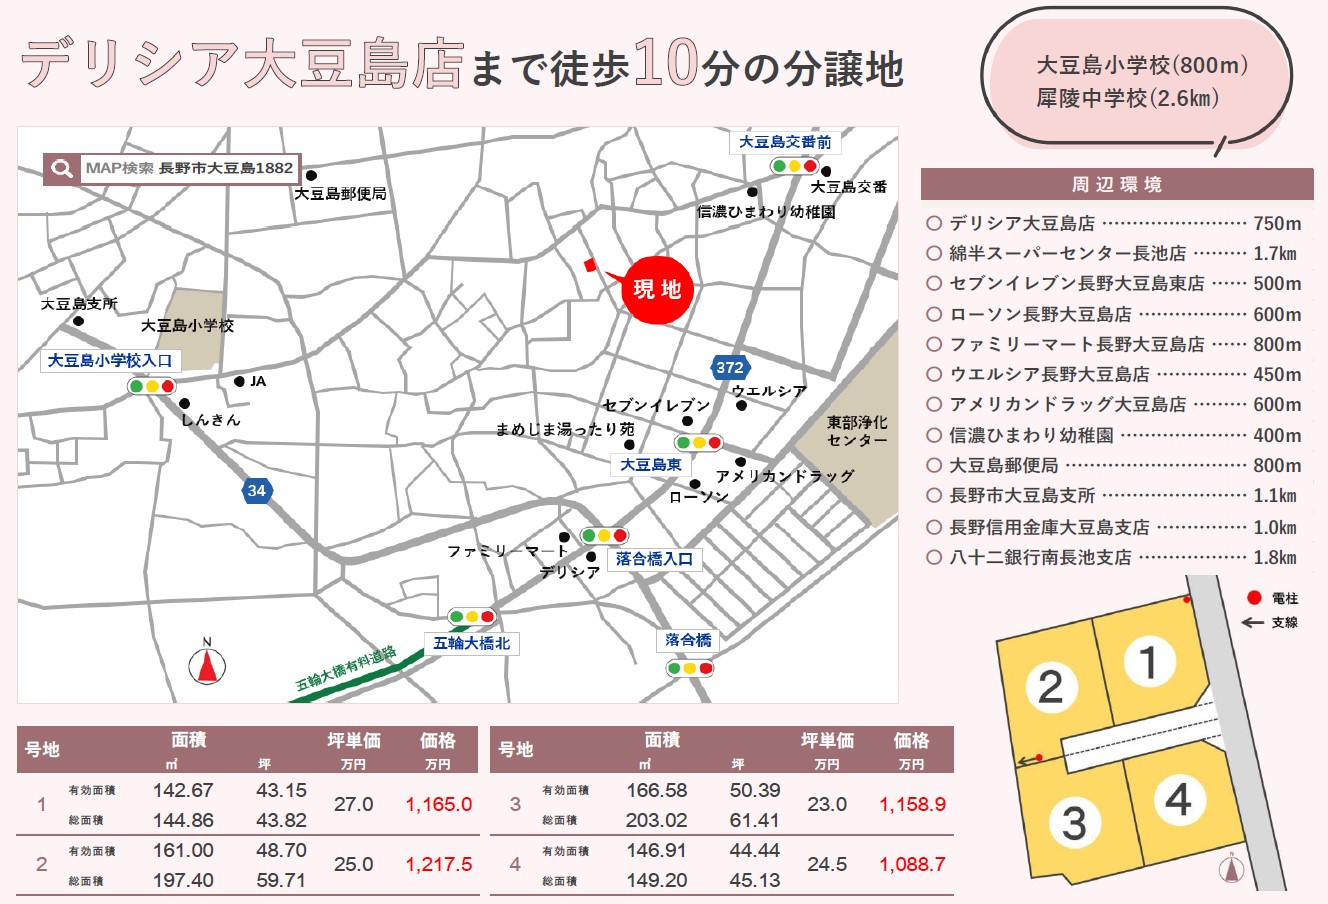The height and width of the screenshot is (904, 1328).
Task: Click the red 現地 circle marker
Action: pyautogui.click(x=657, y=289)
